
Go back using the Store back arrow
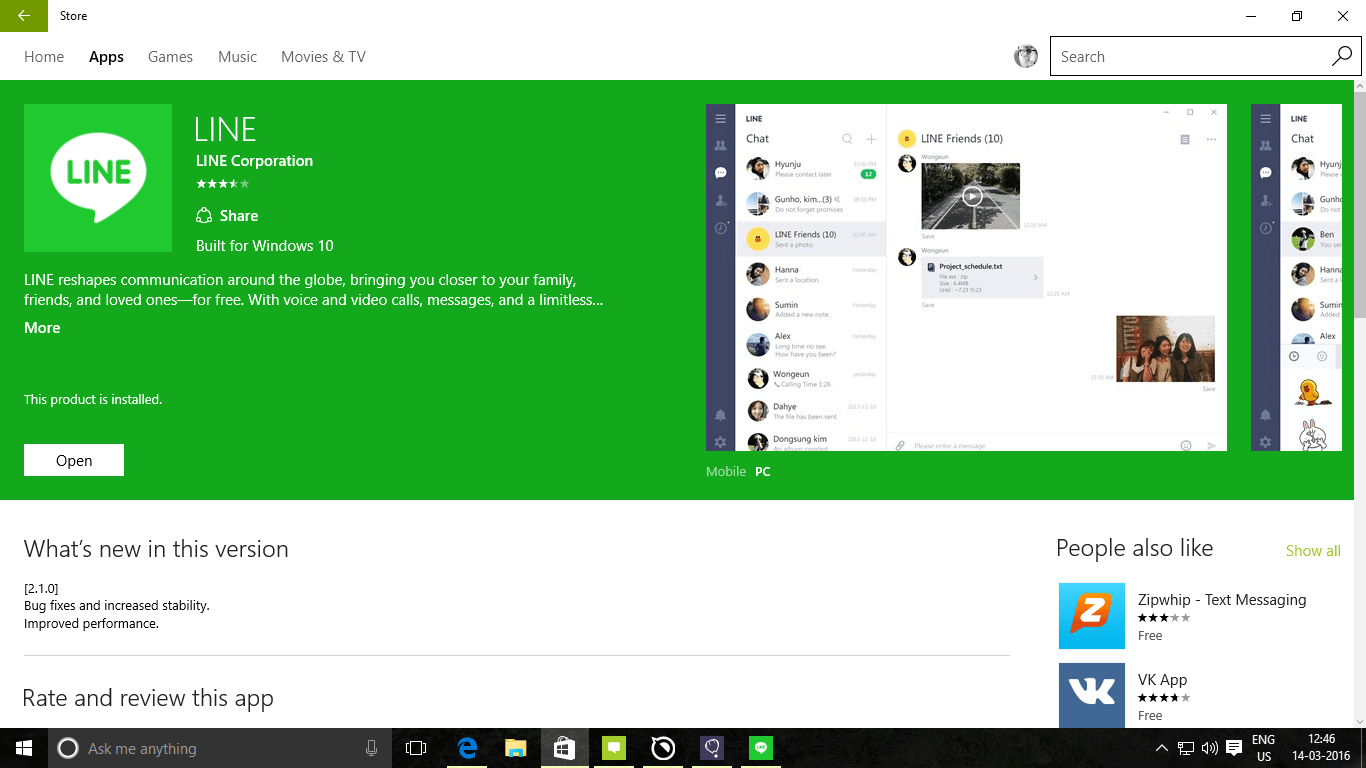24,16
